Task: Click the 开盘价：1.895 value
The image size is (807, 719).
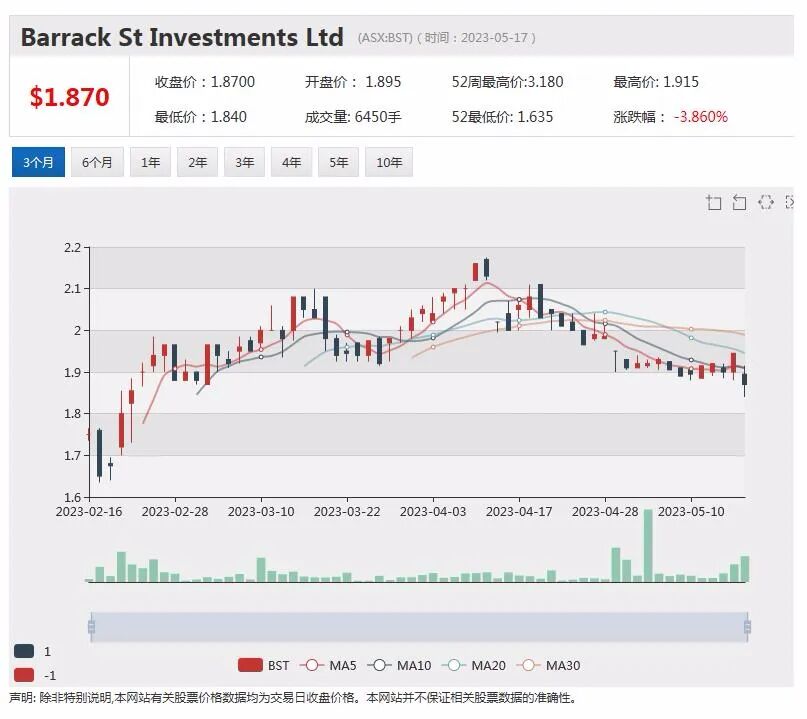Action: pyautogui.click(x=353, y=82)
